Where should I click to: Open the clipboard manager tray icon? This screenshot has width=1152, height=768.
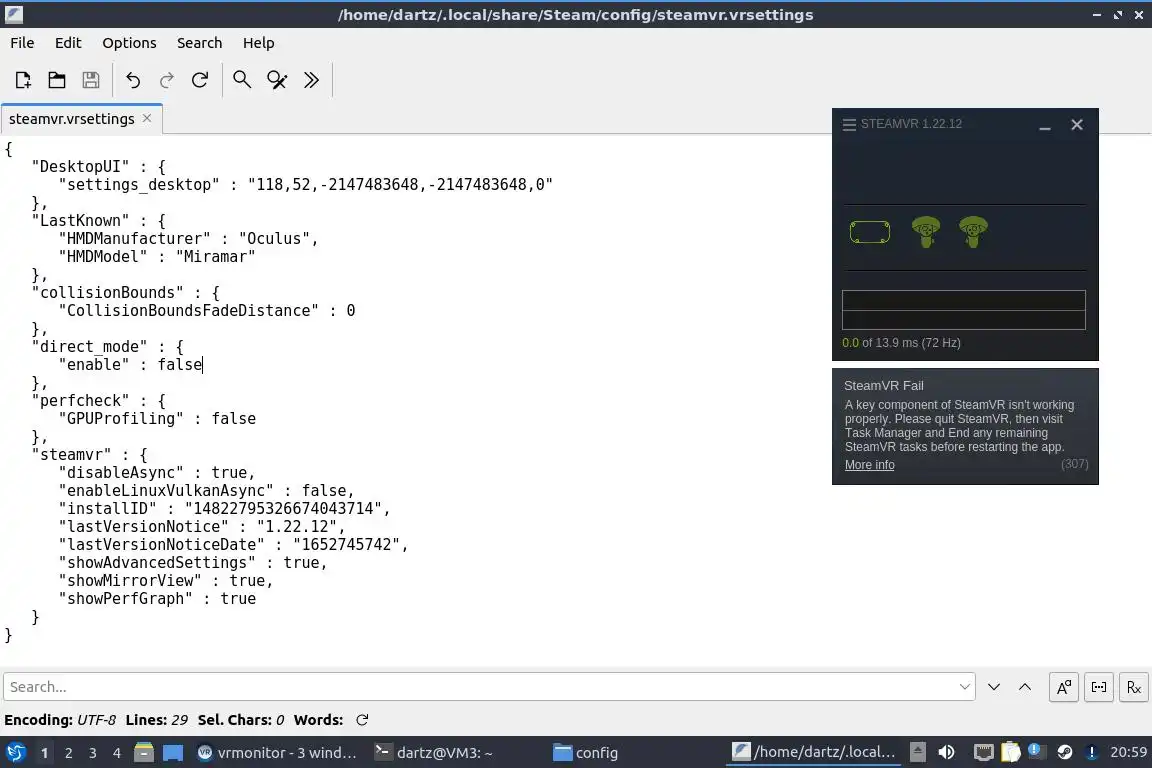point(1010,752)
